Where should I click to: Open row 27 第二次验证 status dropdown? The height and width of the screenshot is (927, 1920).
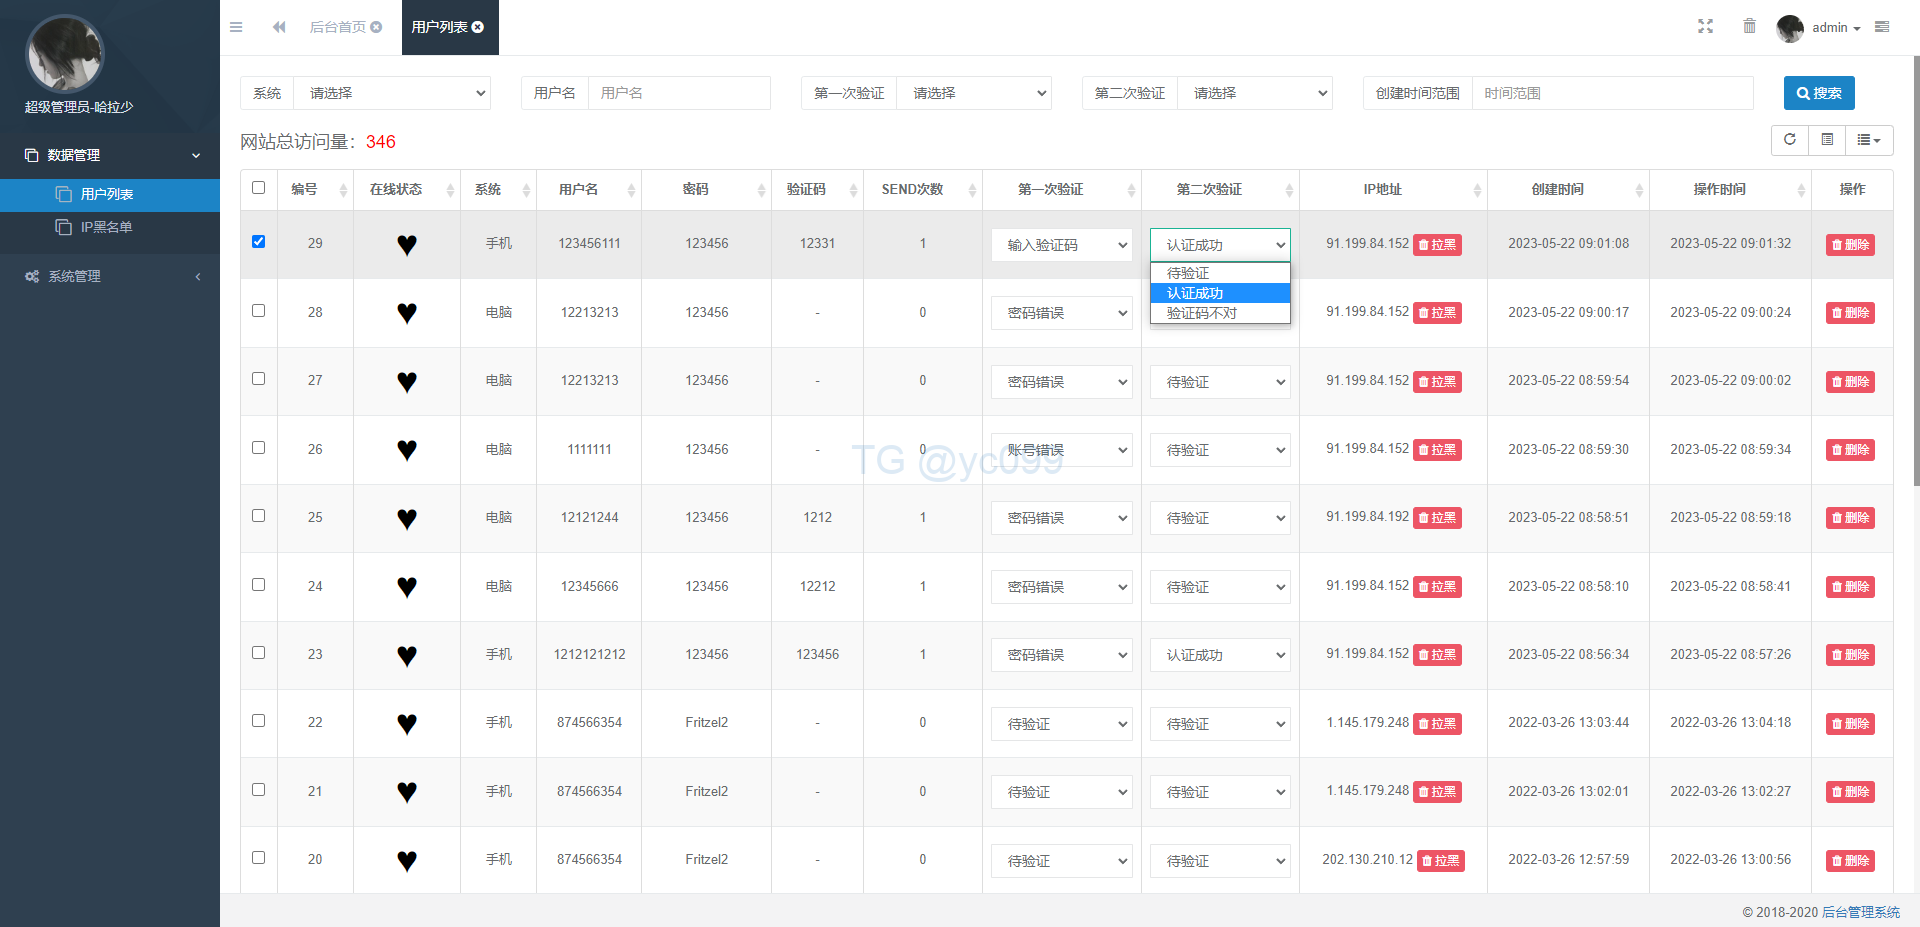pos(1220,382)
